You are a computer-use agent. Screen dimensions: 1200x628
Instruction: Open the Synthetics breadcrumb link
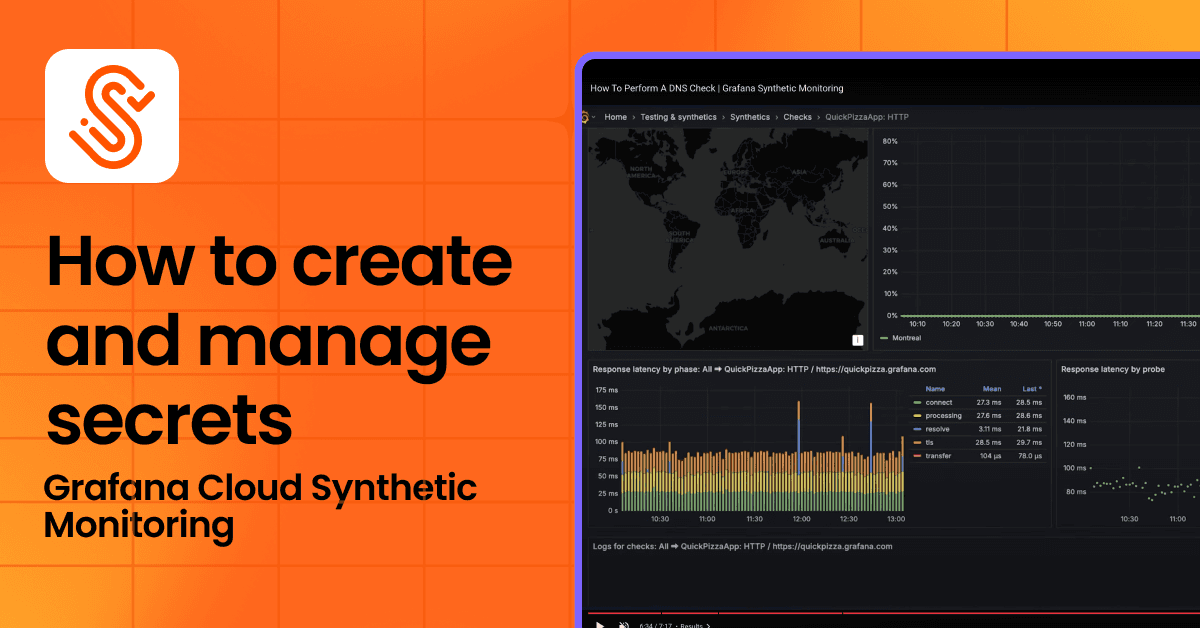click(749, 117)
